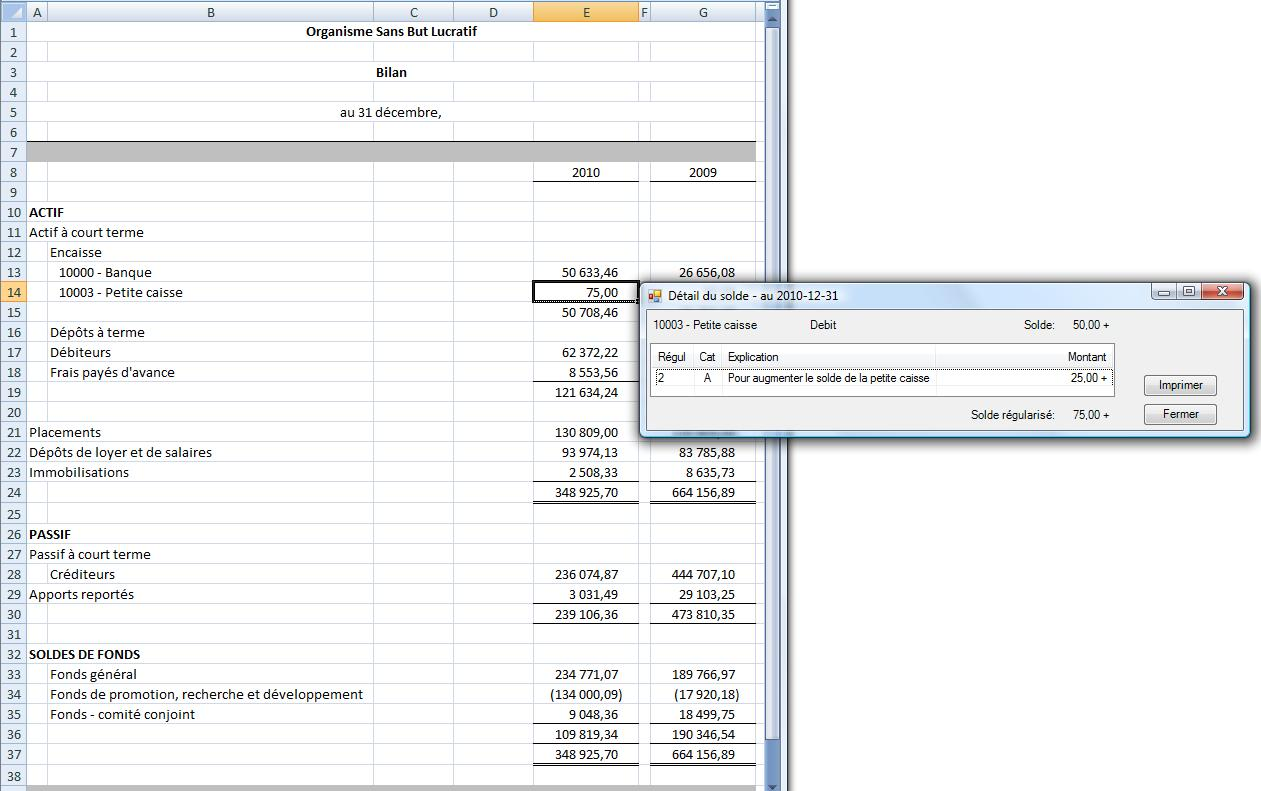Select the column B header
Image resolution: width=1261 pixels, height=791 pixels.
coord(210,12)
